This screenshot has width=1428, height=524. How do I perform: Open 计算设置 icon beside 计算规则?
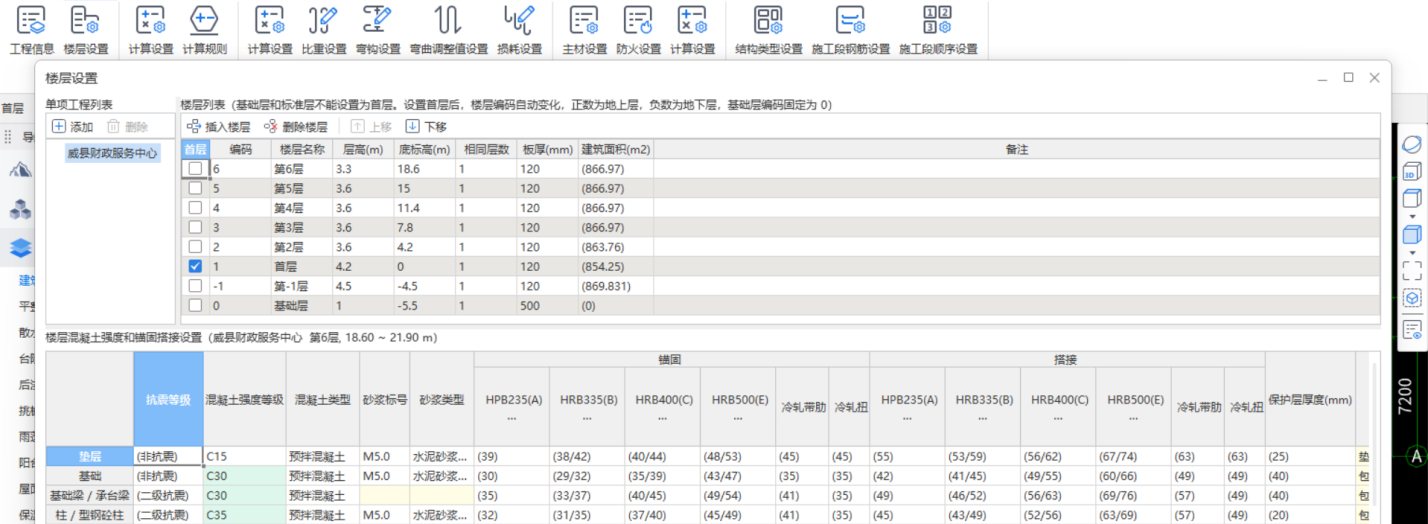150,19
